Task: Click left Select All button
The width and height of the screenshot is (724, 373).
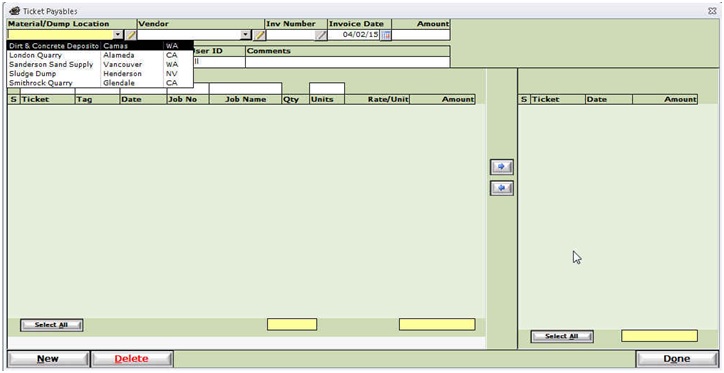Action: click(x=52, y=325)
